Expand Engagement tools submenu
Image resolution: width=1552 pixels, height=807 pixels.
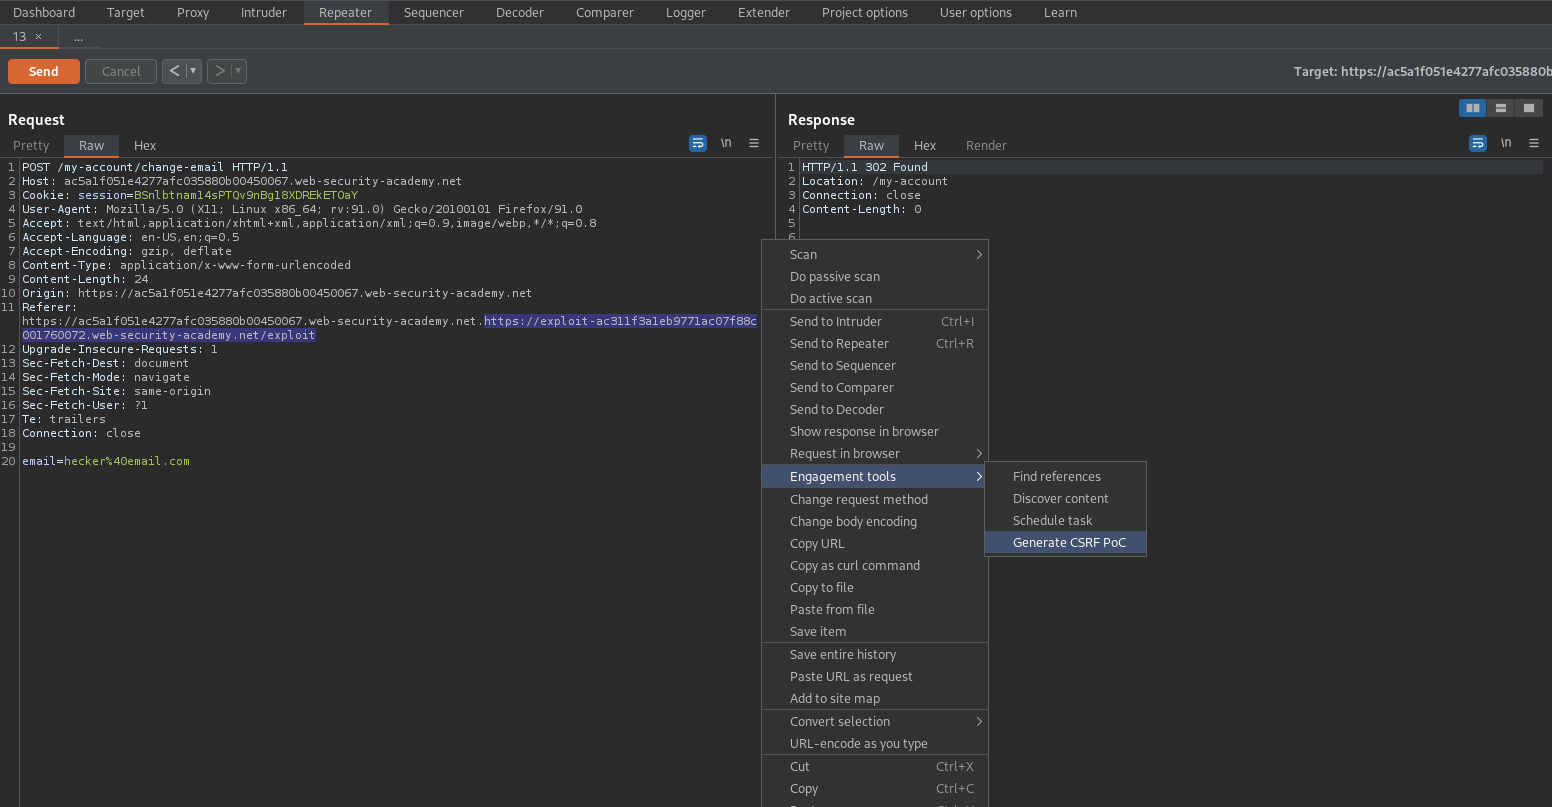coord(874,477)
